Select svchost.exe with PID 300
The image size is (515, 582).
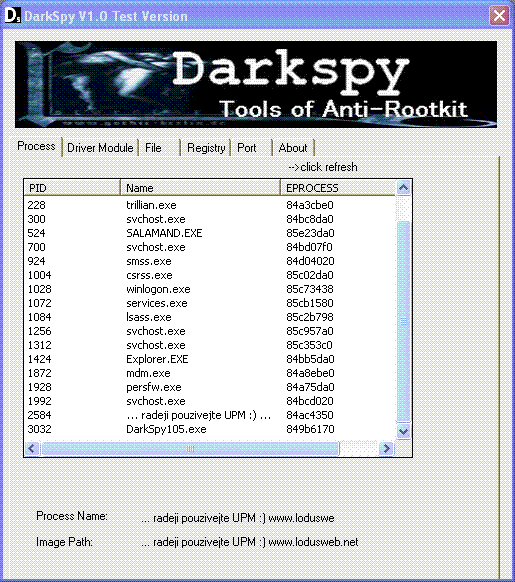(x=209, y=219)
